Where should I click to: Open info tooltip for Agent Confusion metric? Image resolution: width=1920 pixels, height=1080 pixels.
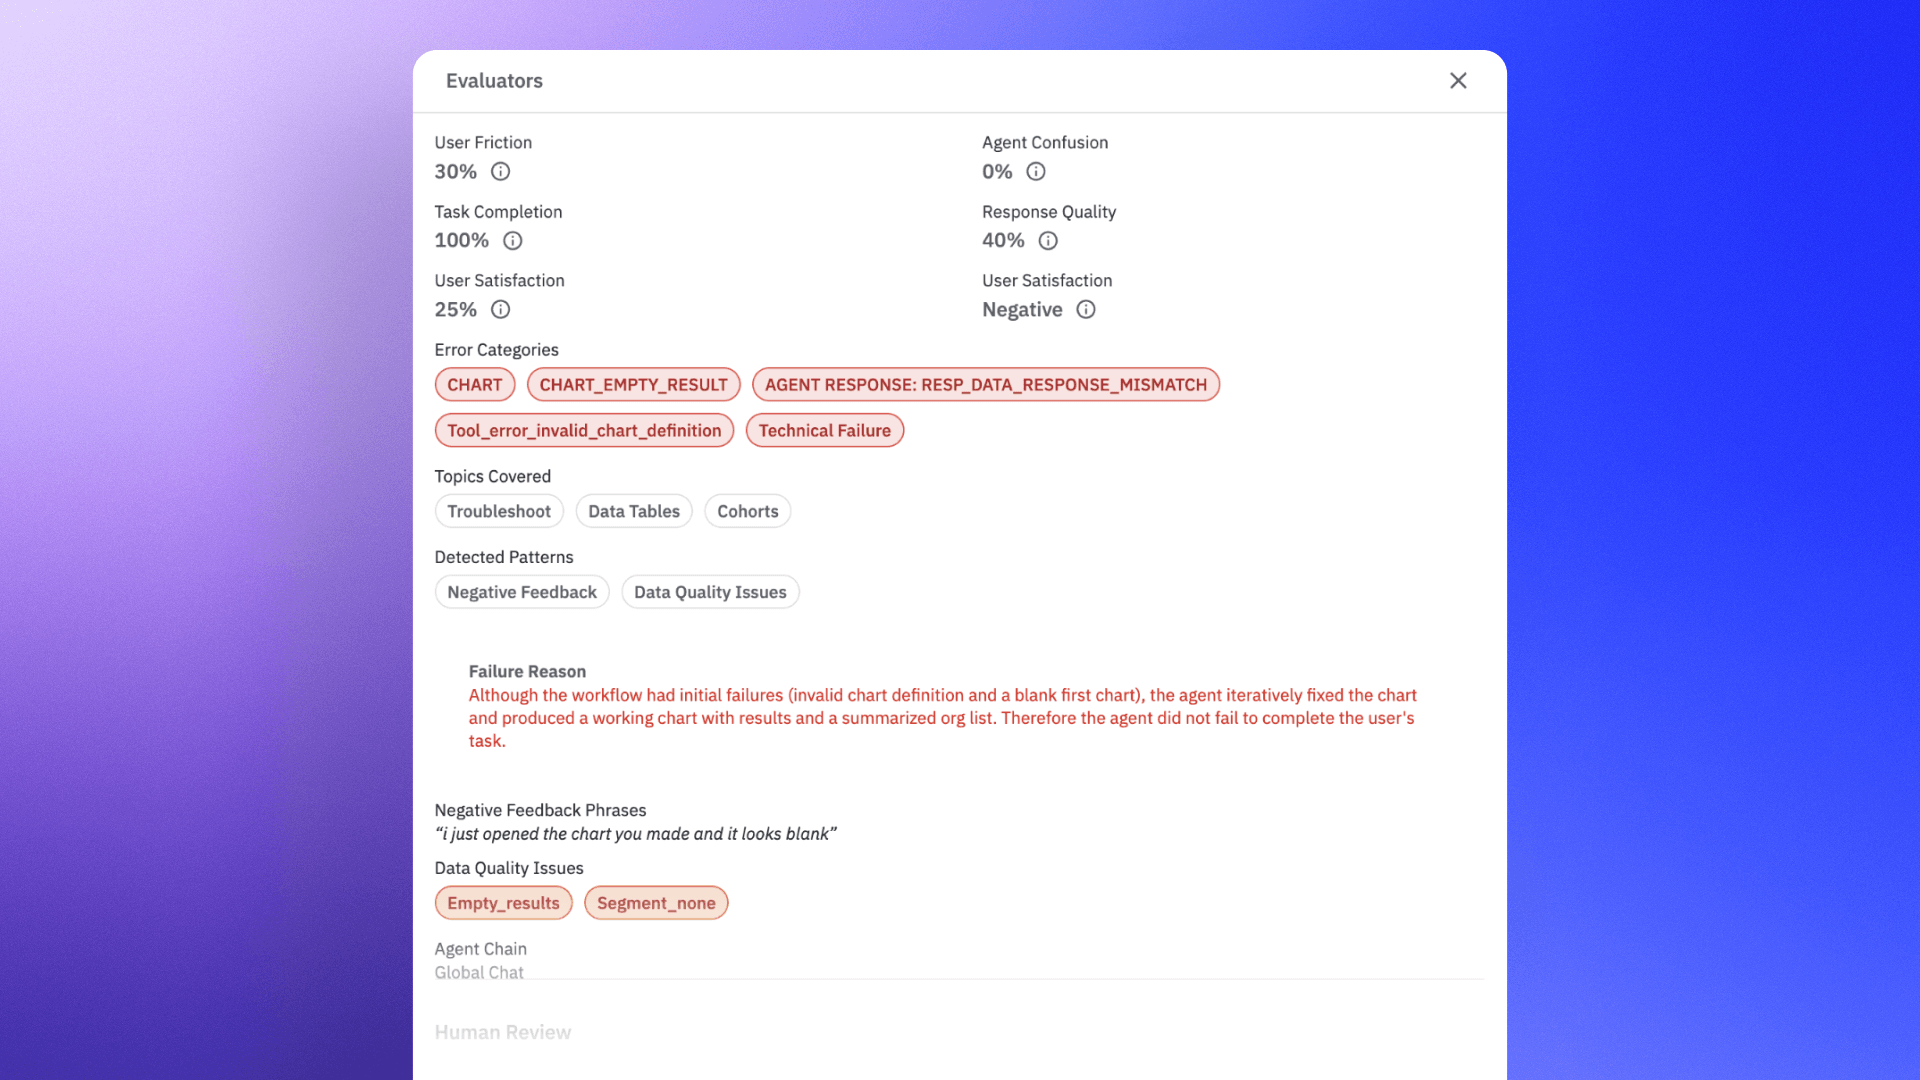click(1036, 171)
